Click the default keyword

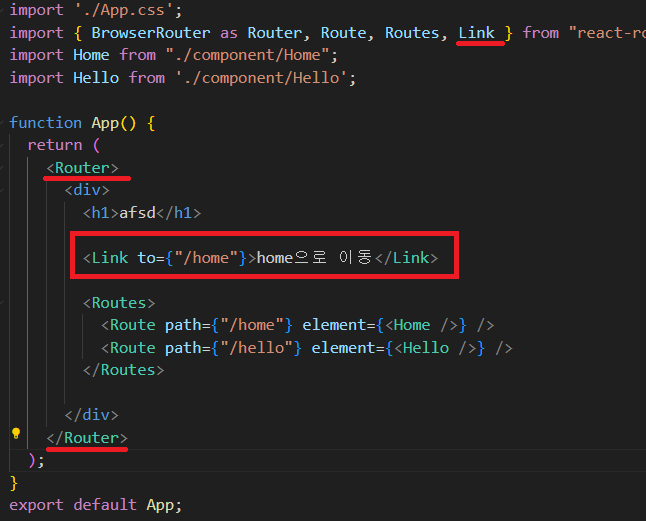105,505
